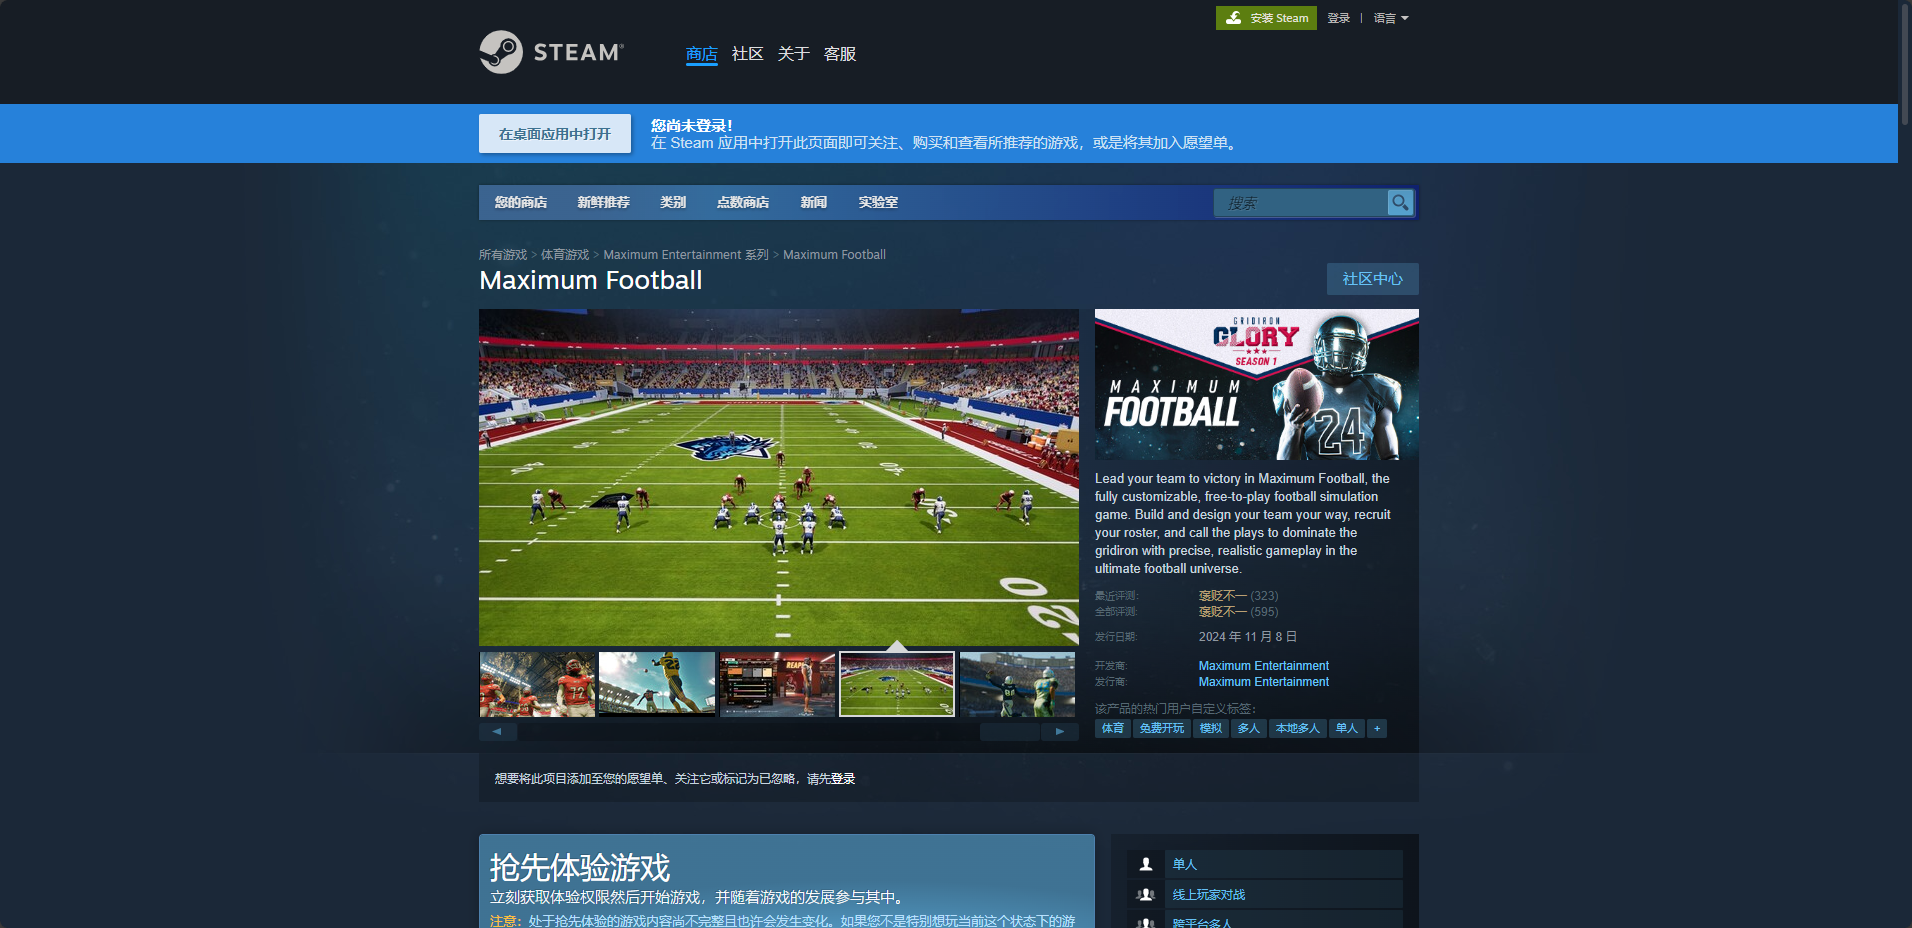Click the all reviews 褒贬不一 (595) link
Image resolution: width=1912 pixels, height=928 pixels.
pyautogui.click(x=1238, y=612)
